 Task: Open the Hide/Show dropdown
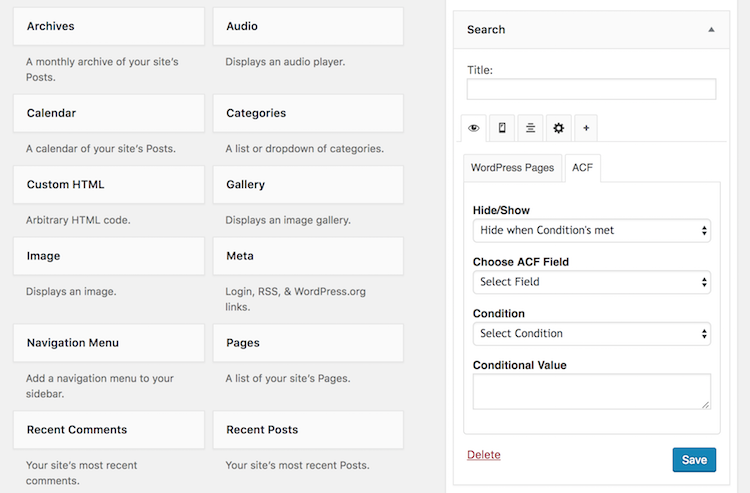(x=591, y=230)
